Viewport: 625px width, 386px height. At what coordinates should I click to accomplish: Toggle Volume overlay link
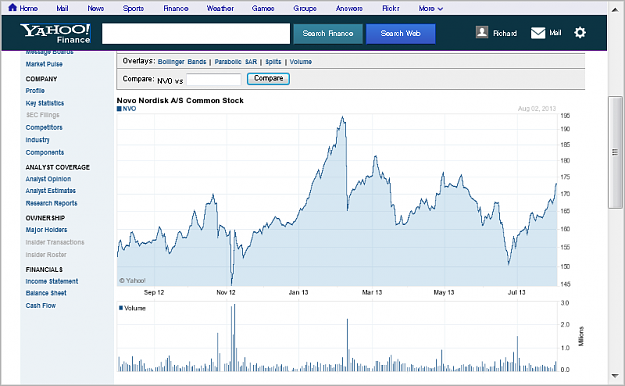coord(301,62)
